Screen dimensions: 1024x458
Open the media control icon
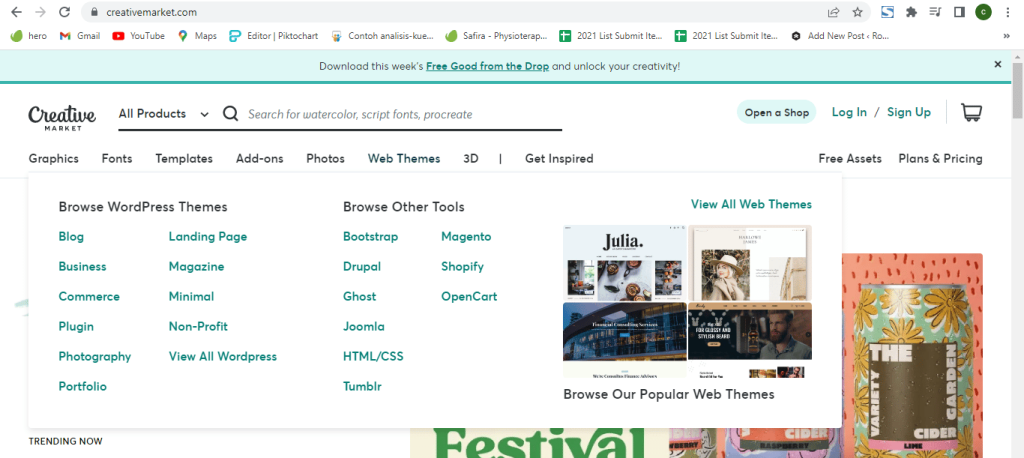(x=935, y=12)
